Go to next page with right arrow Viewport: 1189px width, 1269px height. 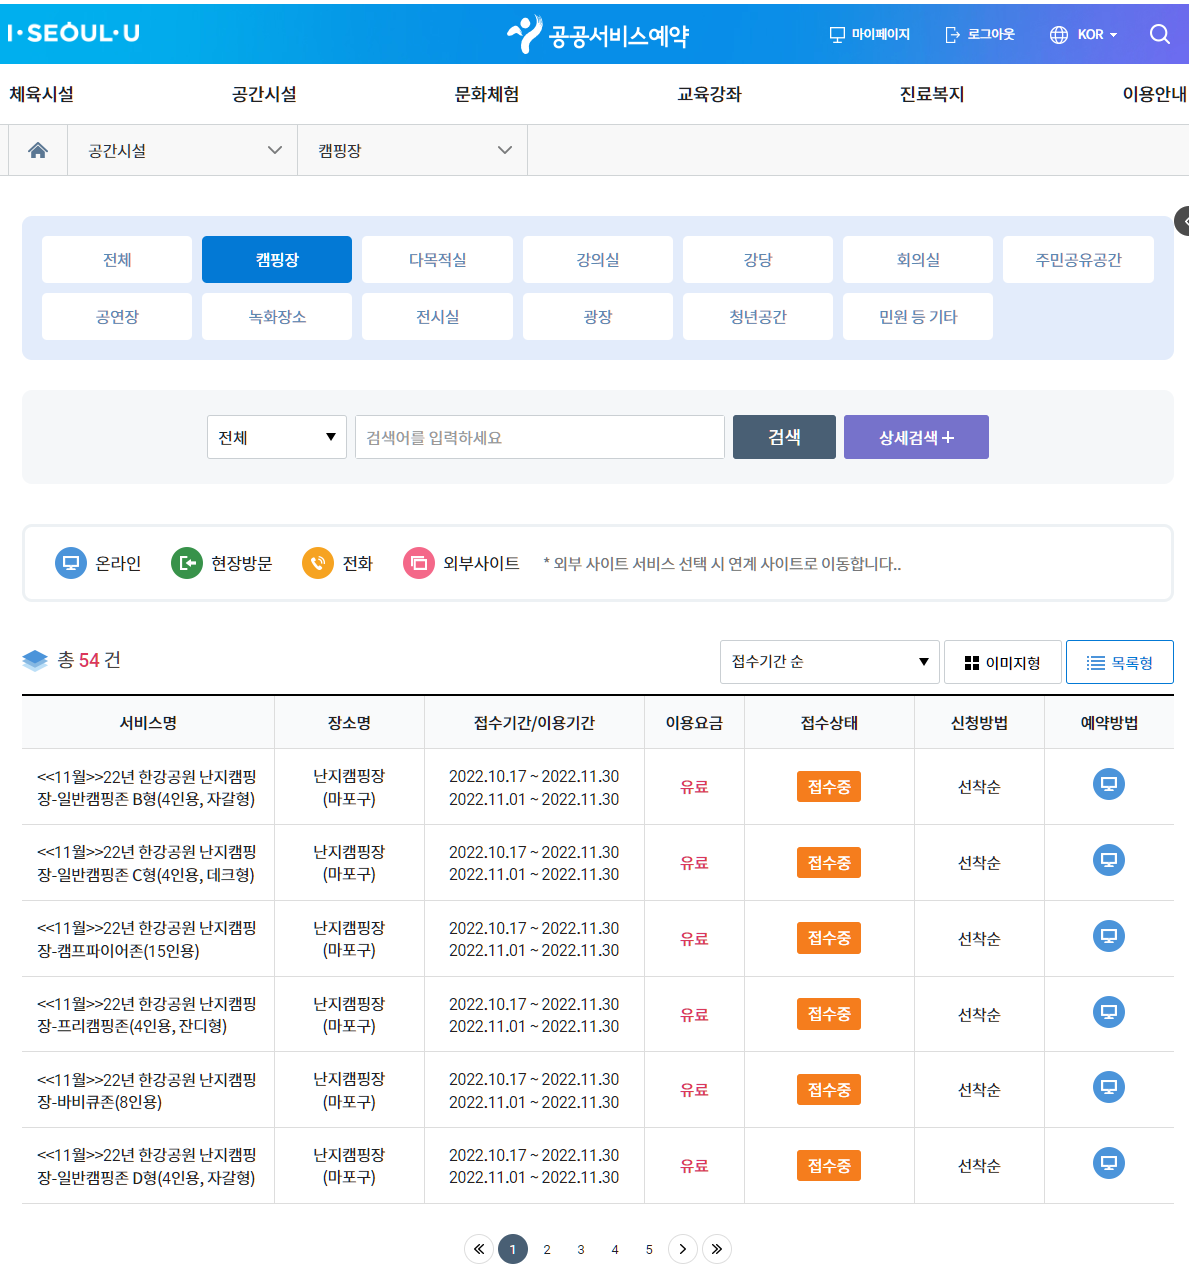tap(683, 1249)
